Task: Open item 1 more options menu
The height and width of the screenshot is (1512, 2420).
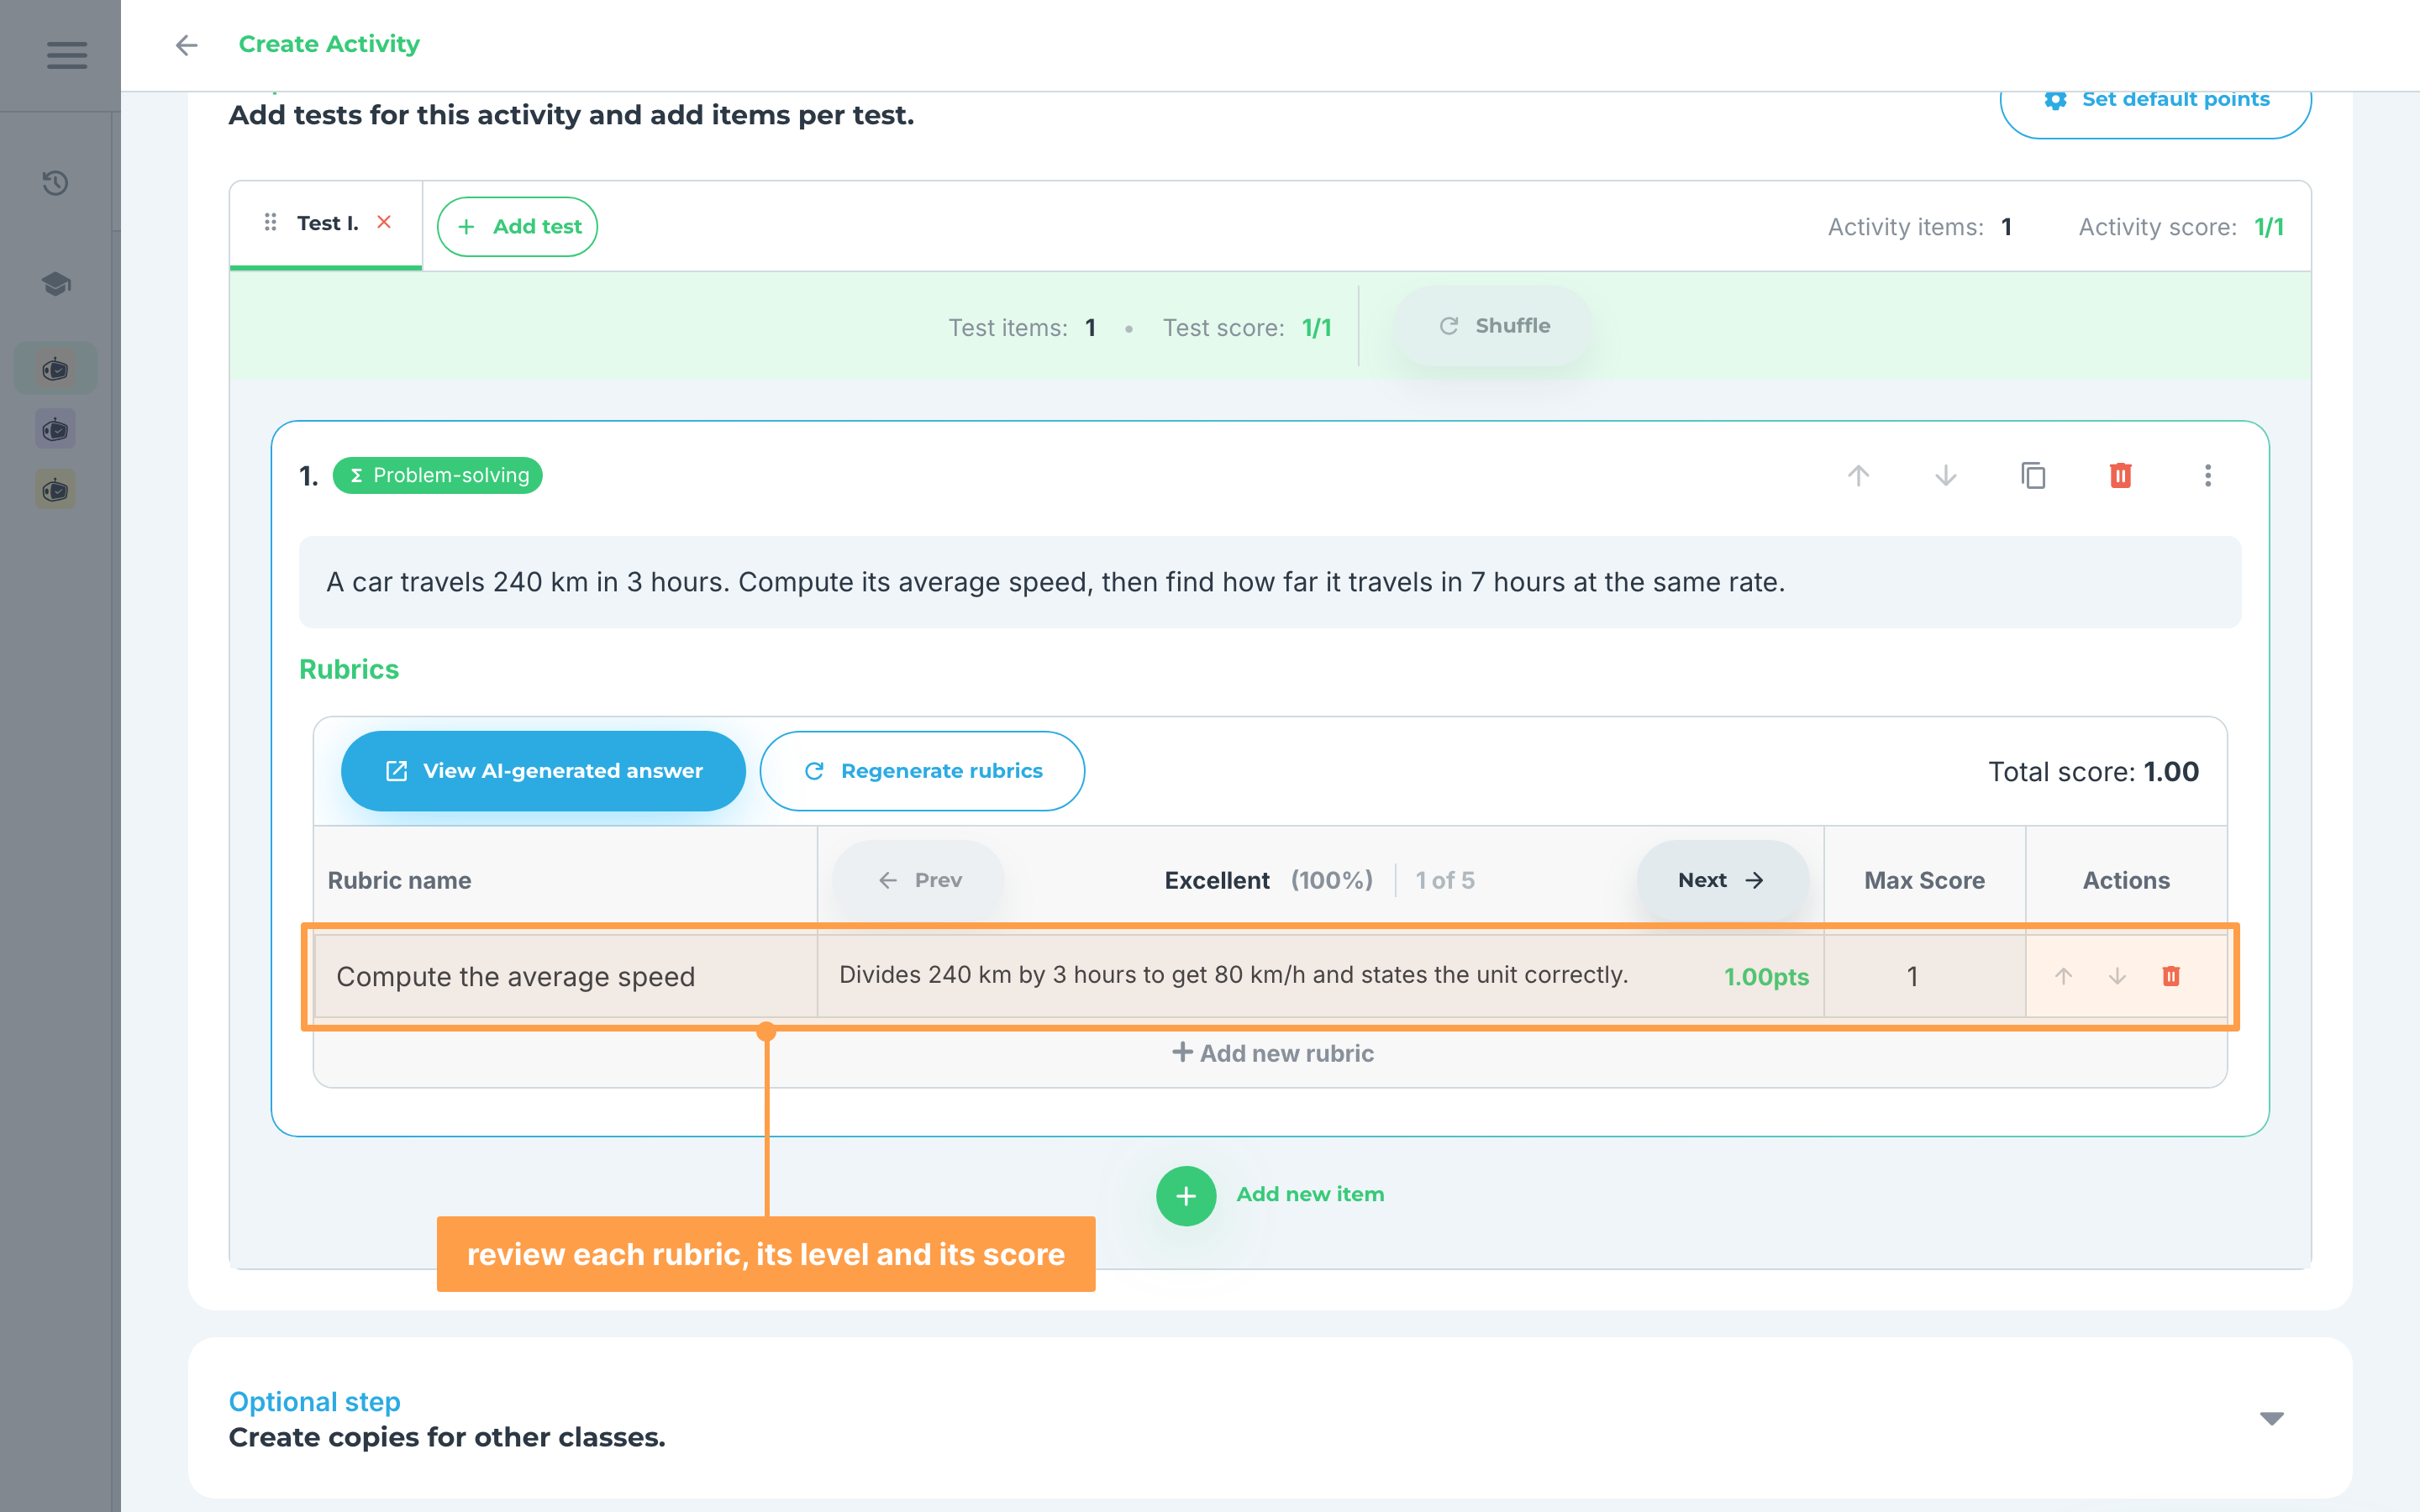Action: [2208, 475]
